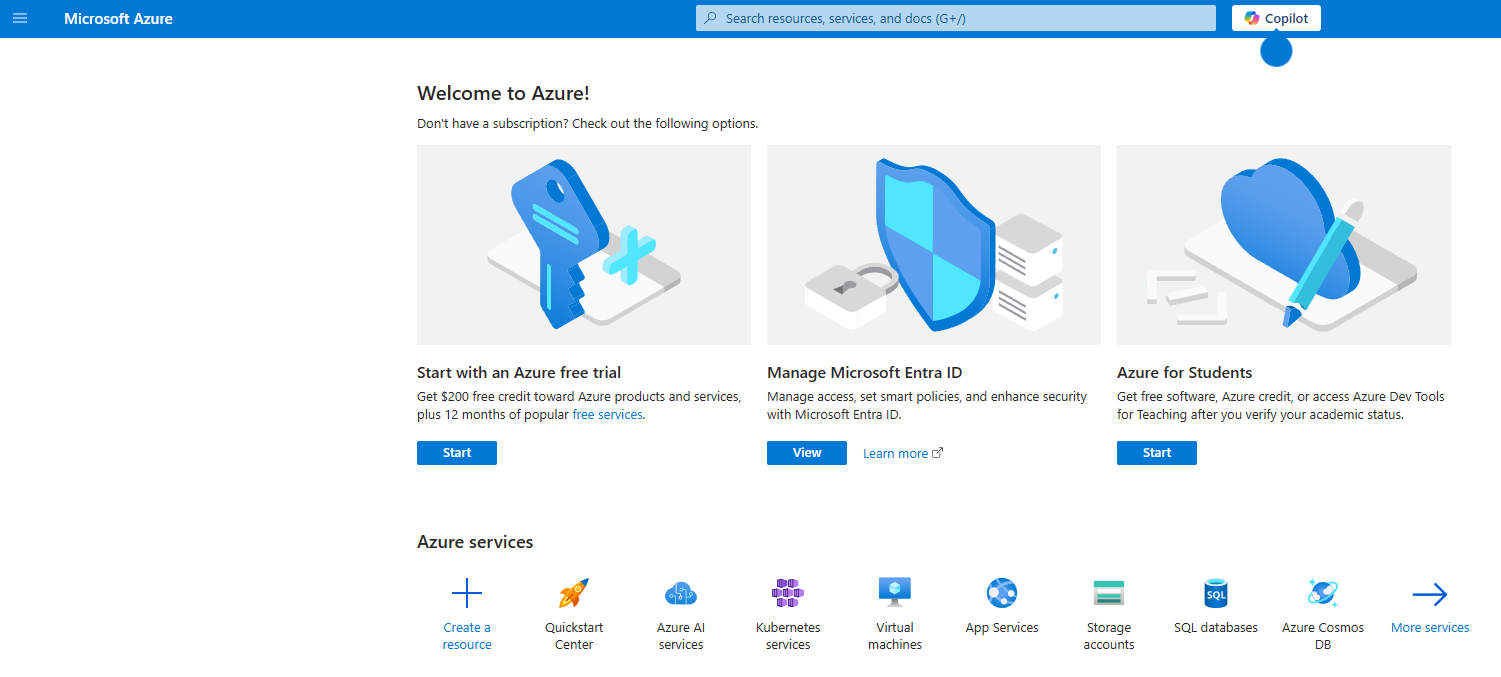
Task: Click the Azure for Students illustration
Action: (1284, 245)
